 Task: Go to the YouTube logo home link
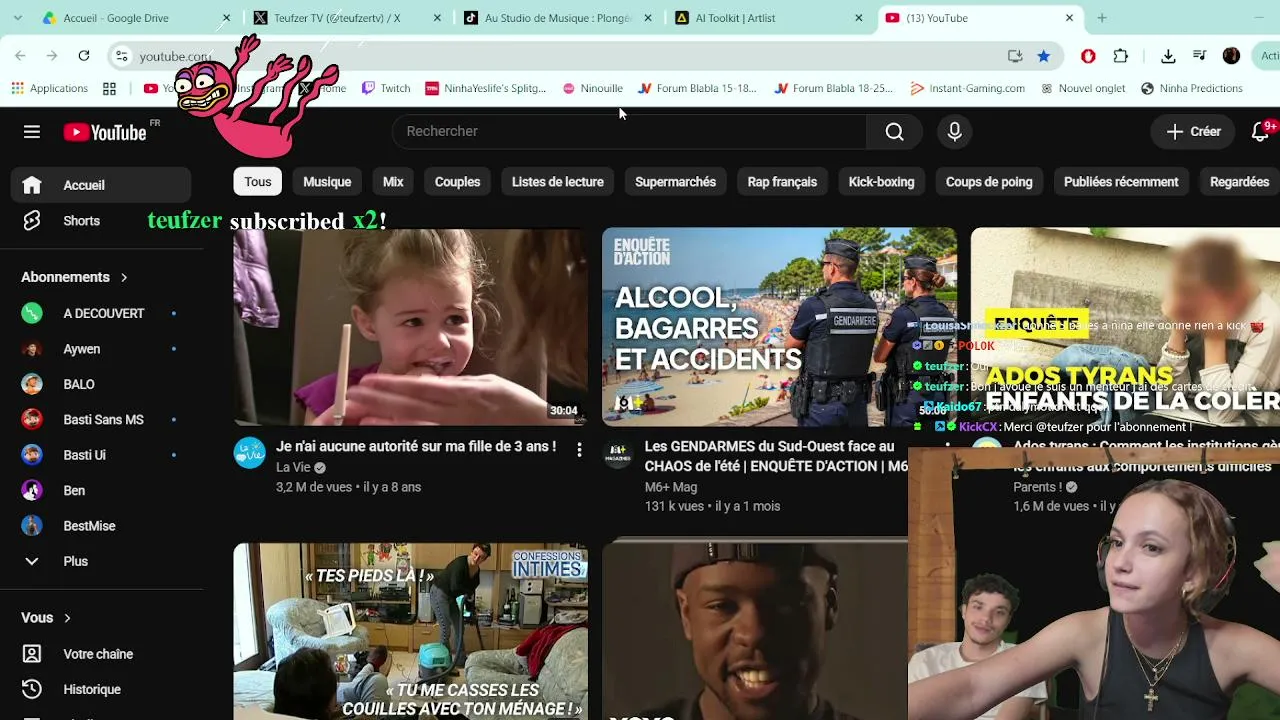pos(105,132)
